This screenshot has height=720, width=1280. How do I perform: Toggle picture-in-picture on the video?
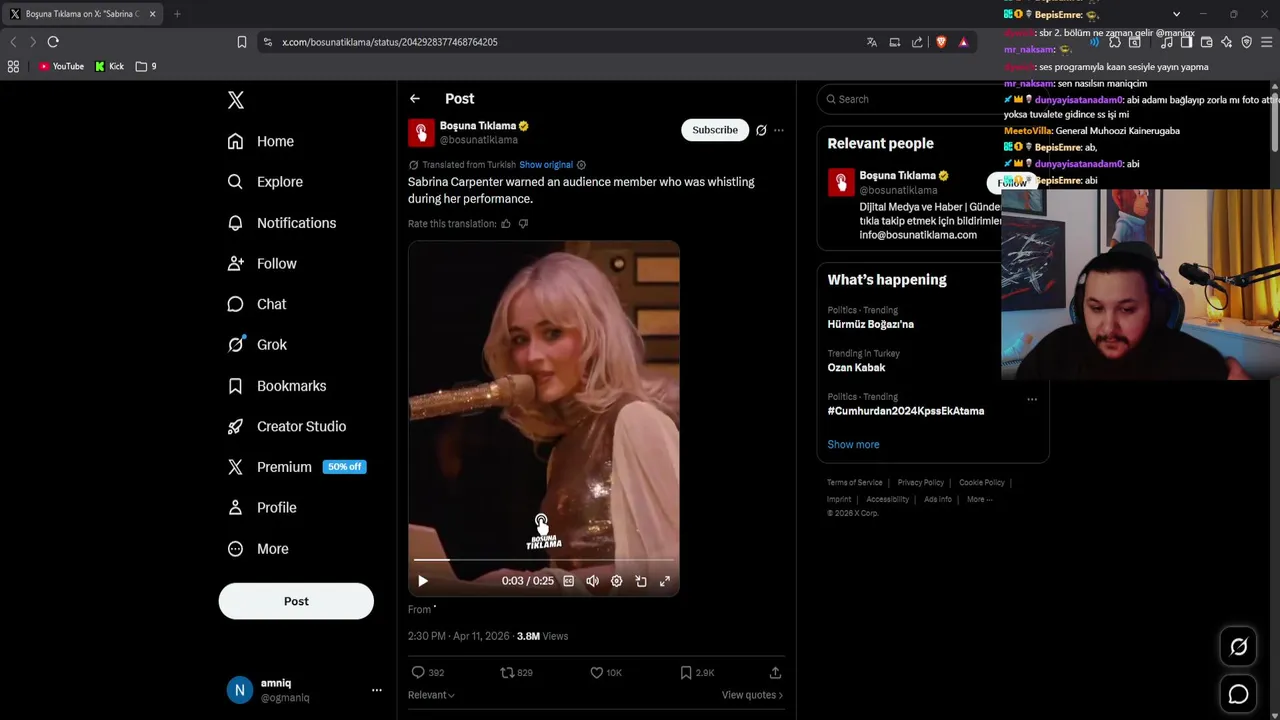pyautogui.click(x=641, y=581)
